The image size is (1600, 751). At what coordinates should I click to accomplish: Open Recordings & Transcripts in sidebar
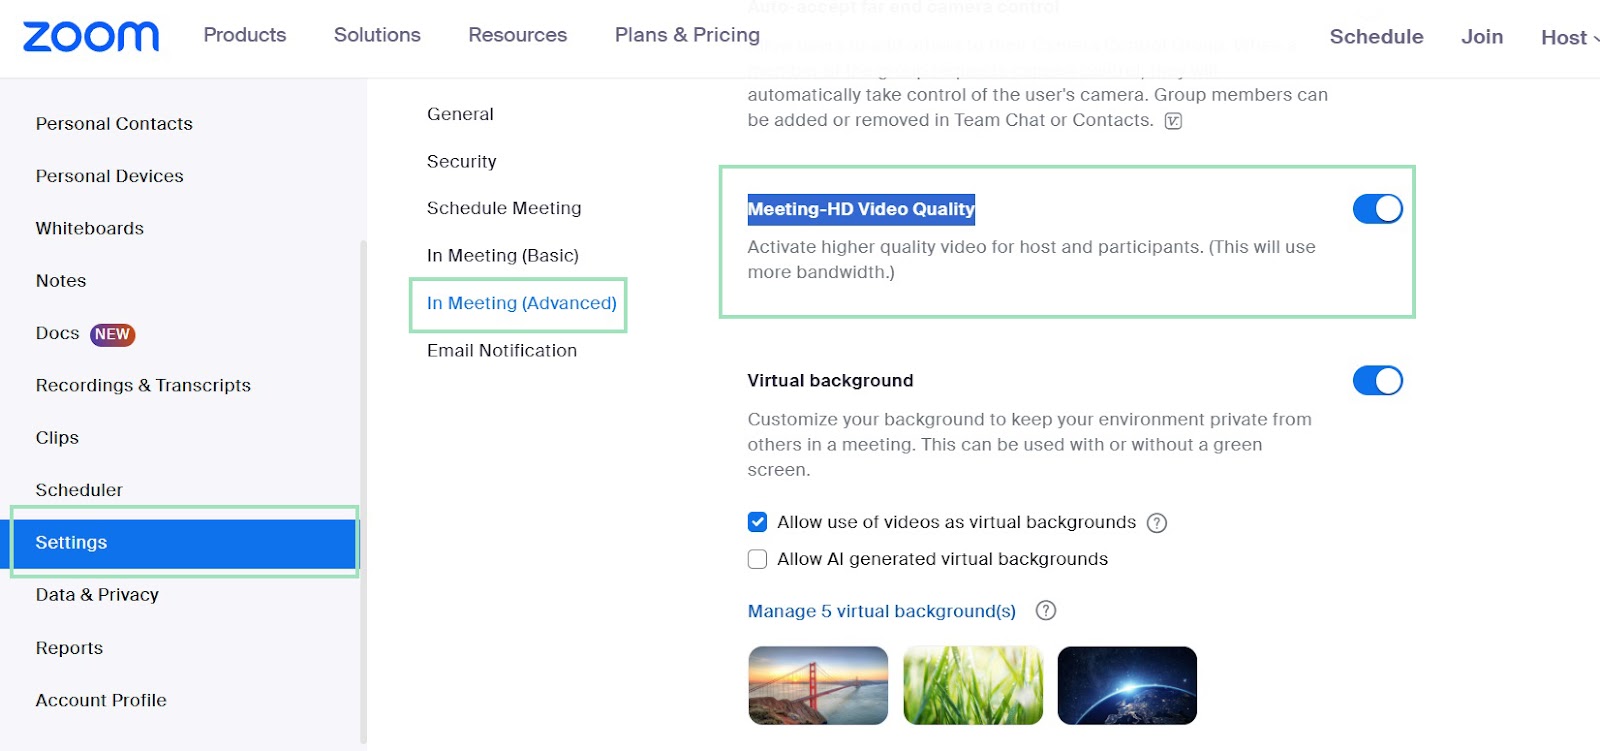[x=143, y=385]
